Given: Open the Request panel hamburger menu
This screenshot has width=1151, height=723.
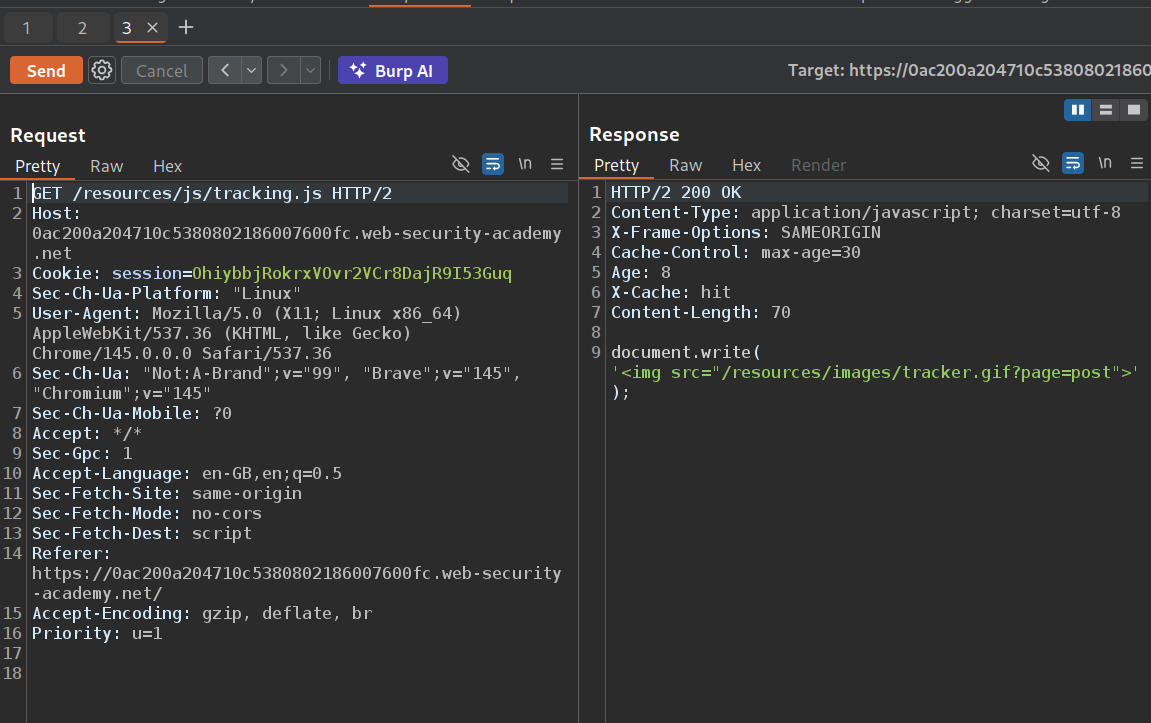Looking at the screenshot, I should pos(557,164).
